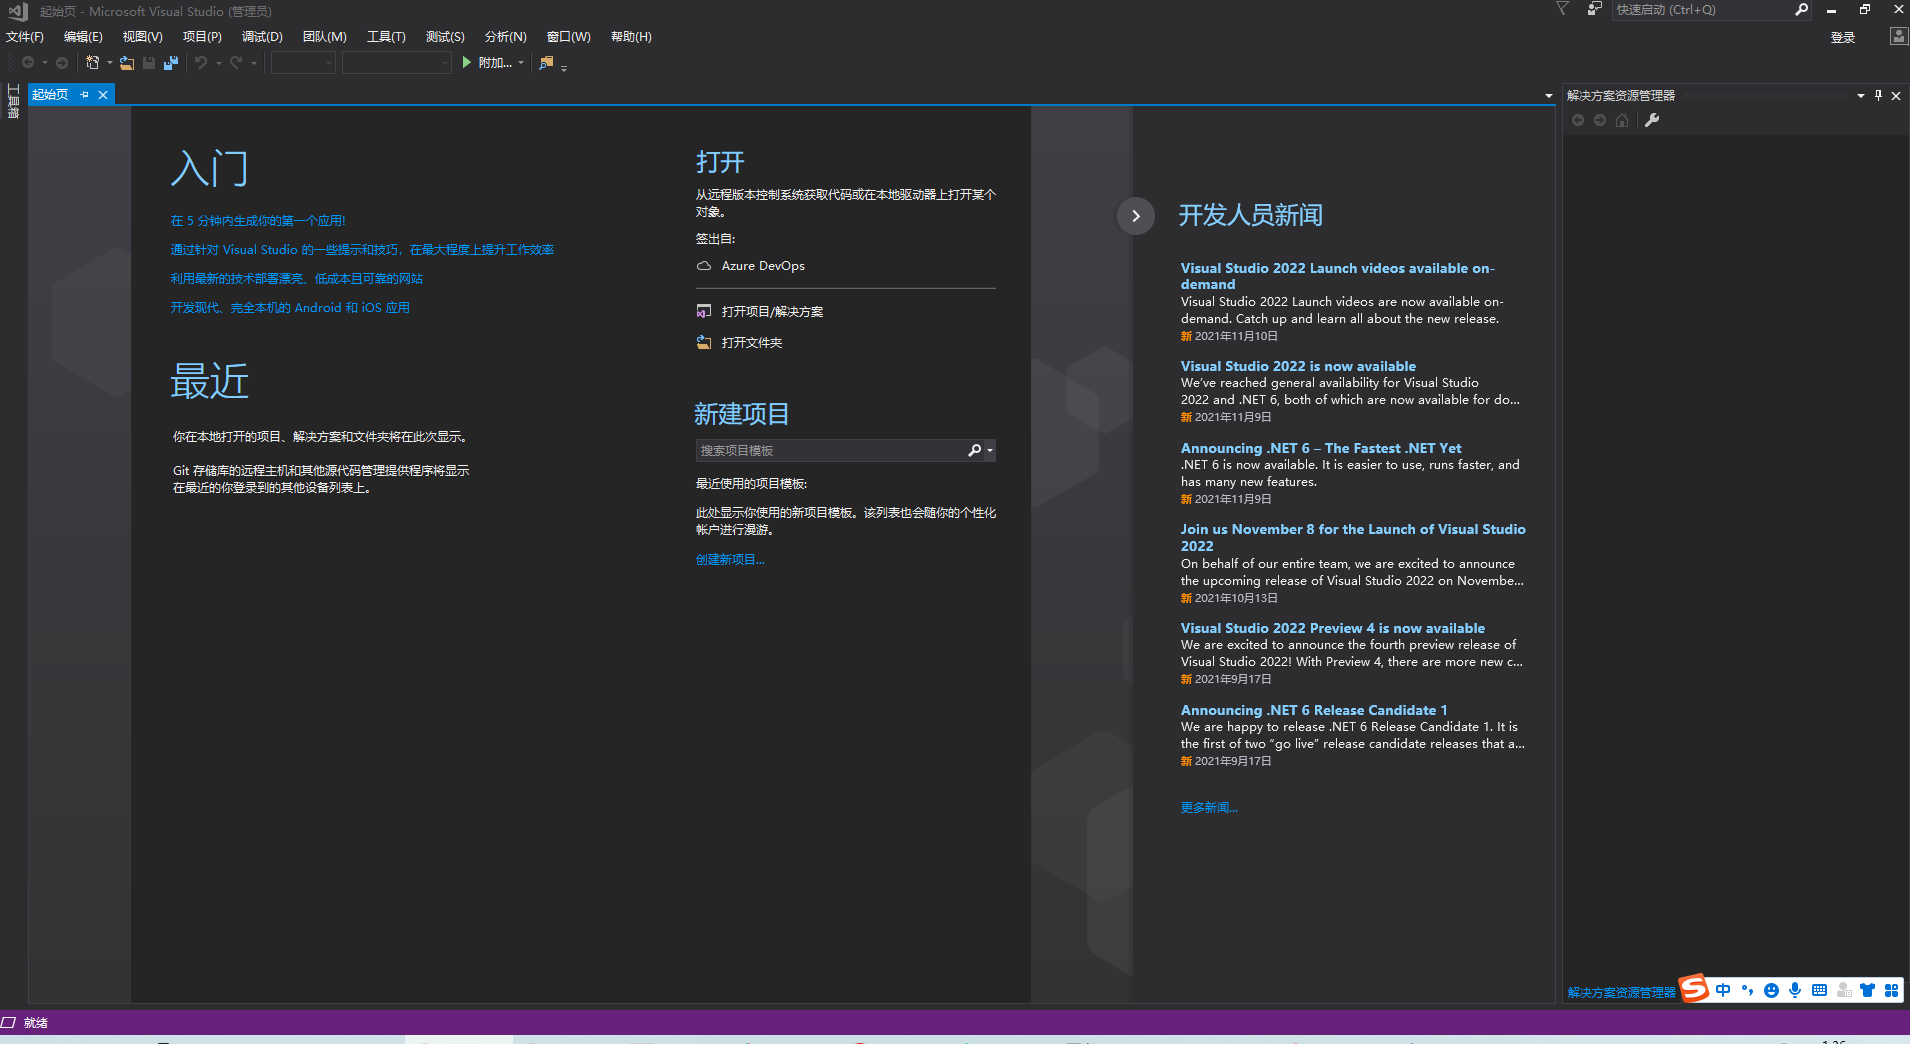1910x1044 pixels.
Task: Click the Home icon in Solution Explorer
Action: tap(1621, 120)
